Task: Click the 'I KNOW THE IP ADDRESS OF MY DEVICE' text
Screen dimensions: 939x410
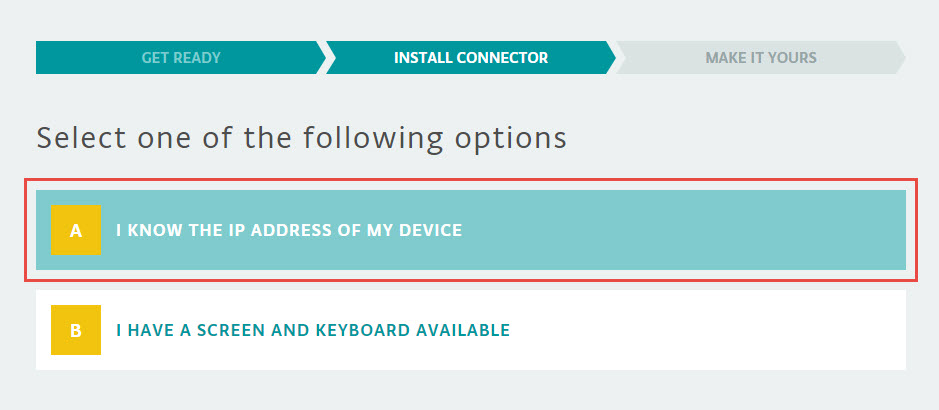Action: coord(289,230)
